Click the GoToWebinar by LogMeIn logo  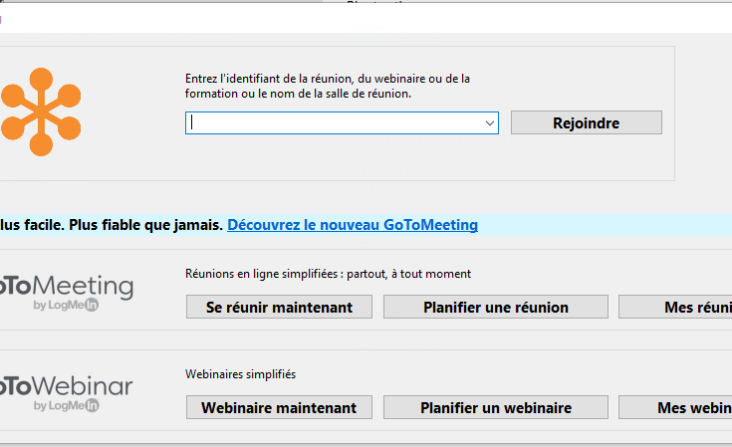pyautogui.click(x=66, y=393)
